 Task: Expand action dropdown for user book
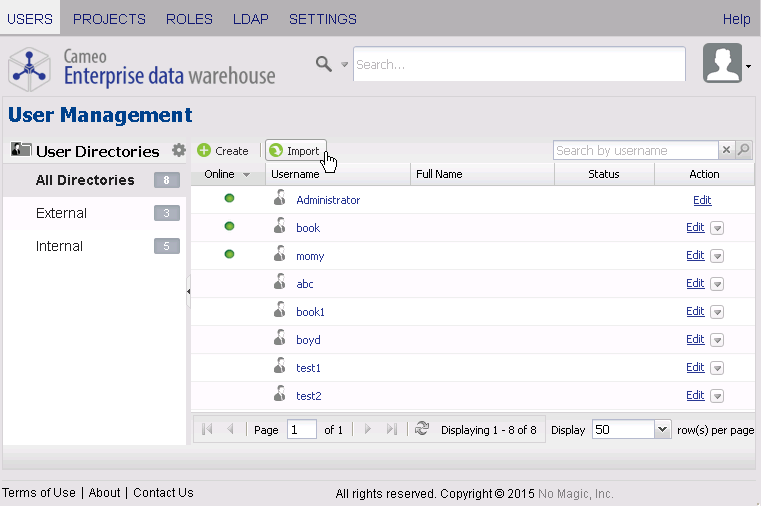(717, 228)
